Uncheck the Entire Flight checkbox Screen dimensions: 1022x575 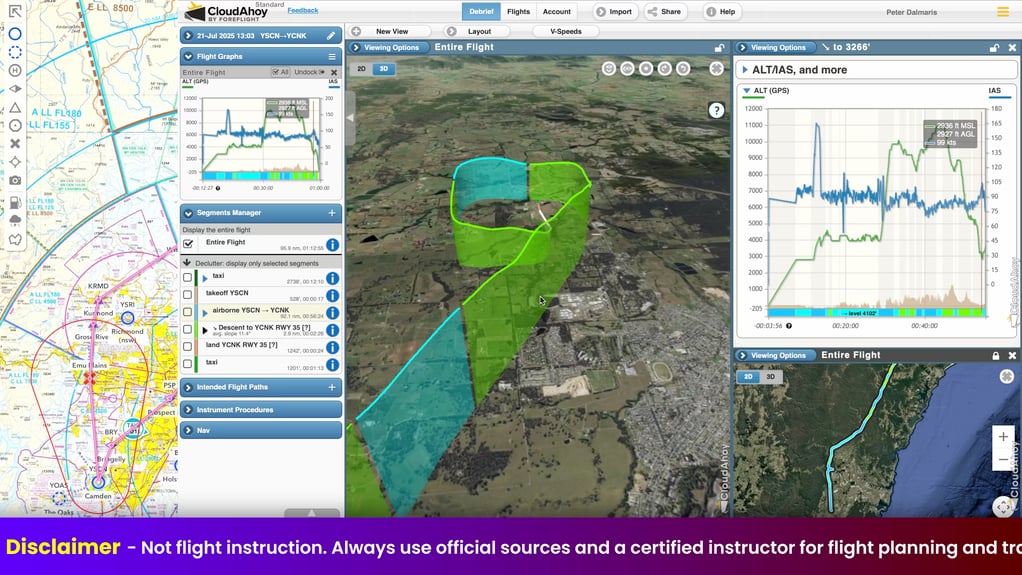[x=188, y=243]
